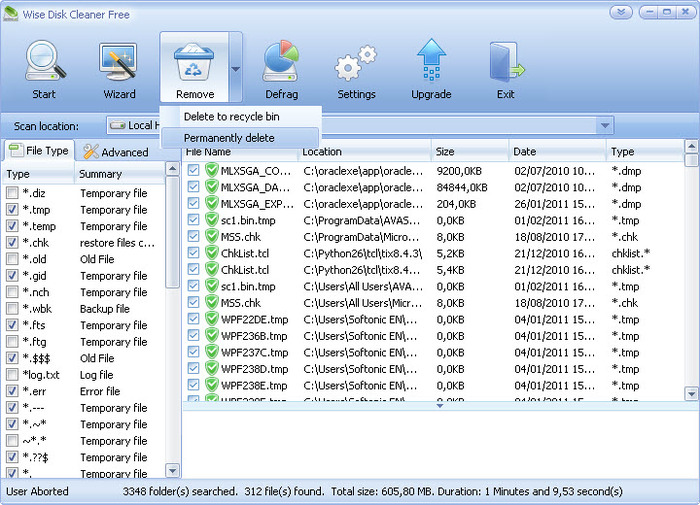Image resolution: width=700 pixels, height=505 pixels.
Task: Click sc1.bin.tmp in ProgramData\AVAS row
Action: (248, 221)
